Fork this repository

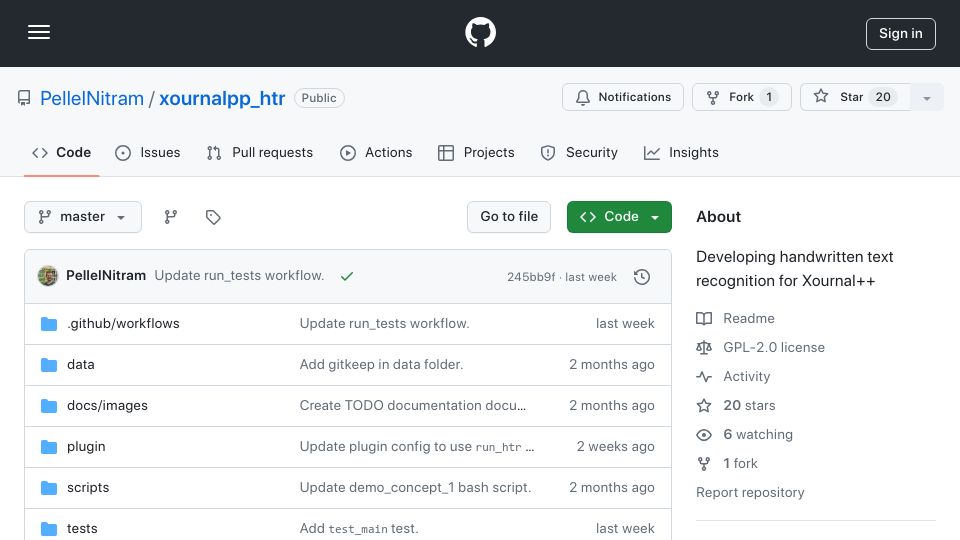(741, 97)
